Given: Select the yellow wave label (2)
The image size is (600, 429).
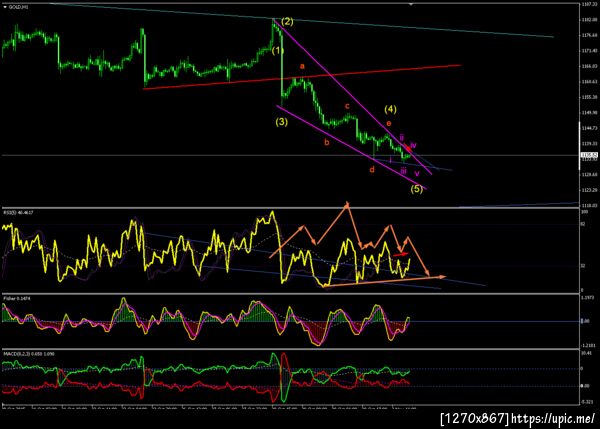Looking at the screenshot, I should (287, 22).
